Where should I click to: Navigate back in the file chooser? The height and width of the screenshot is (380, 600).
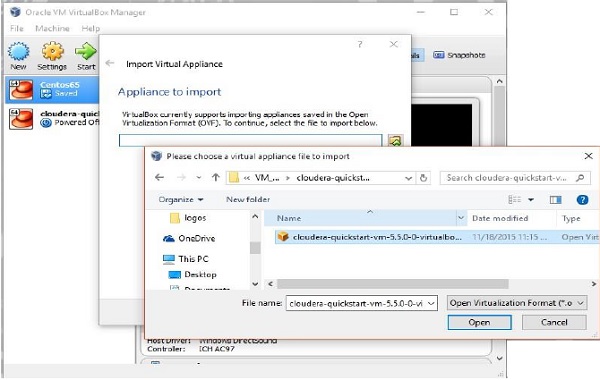(159, 178)
